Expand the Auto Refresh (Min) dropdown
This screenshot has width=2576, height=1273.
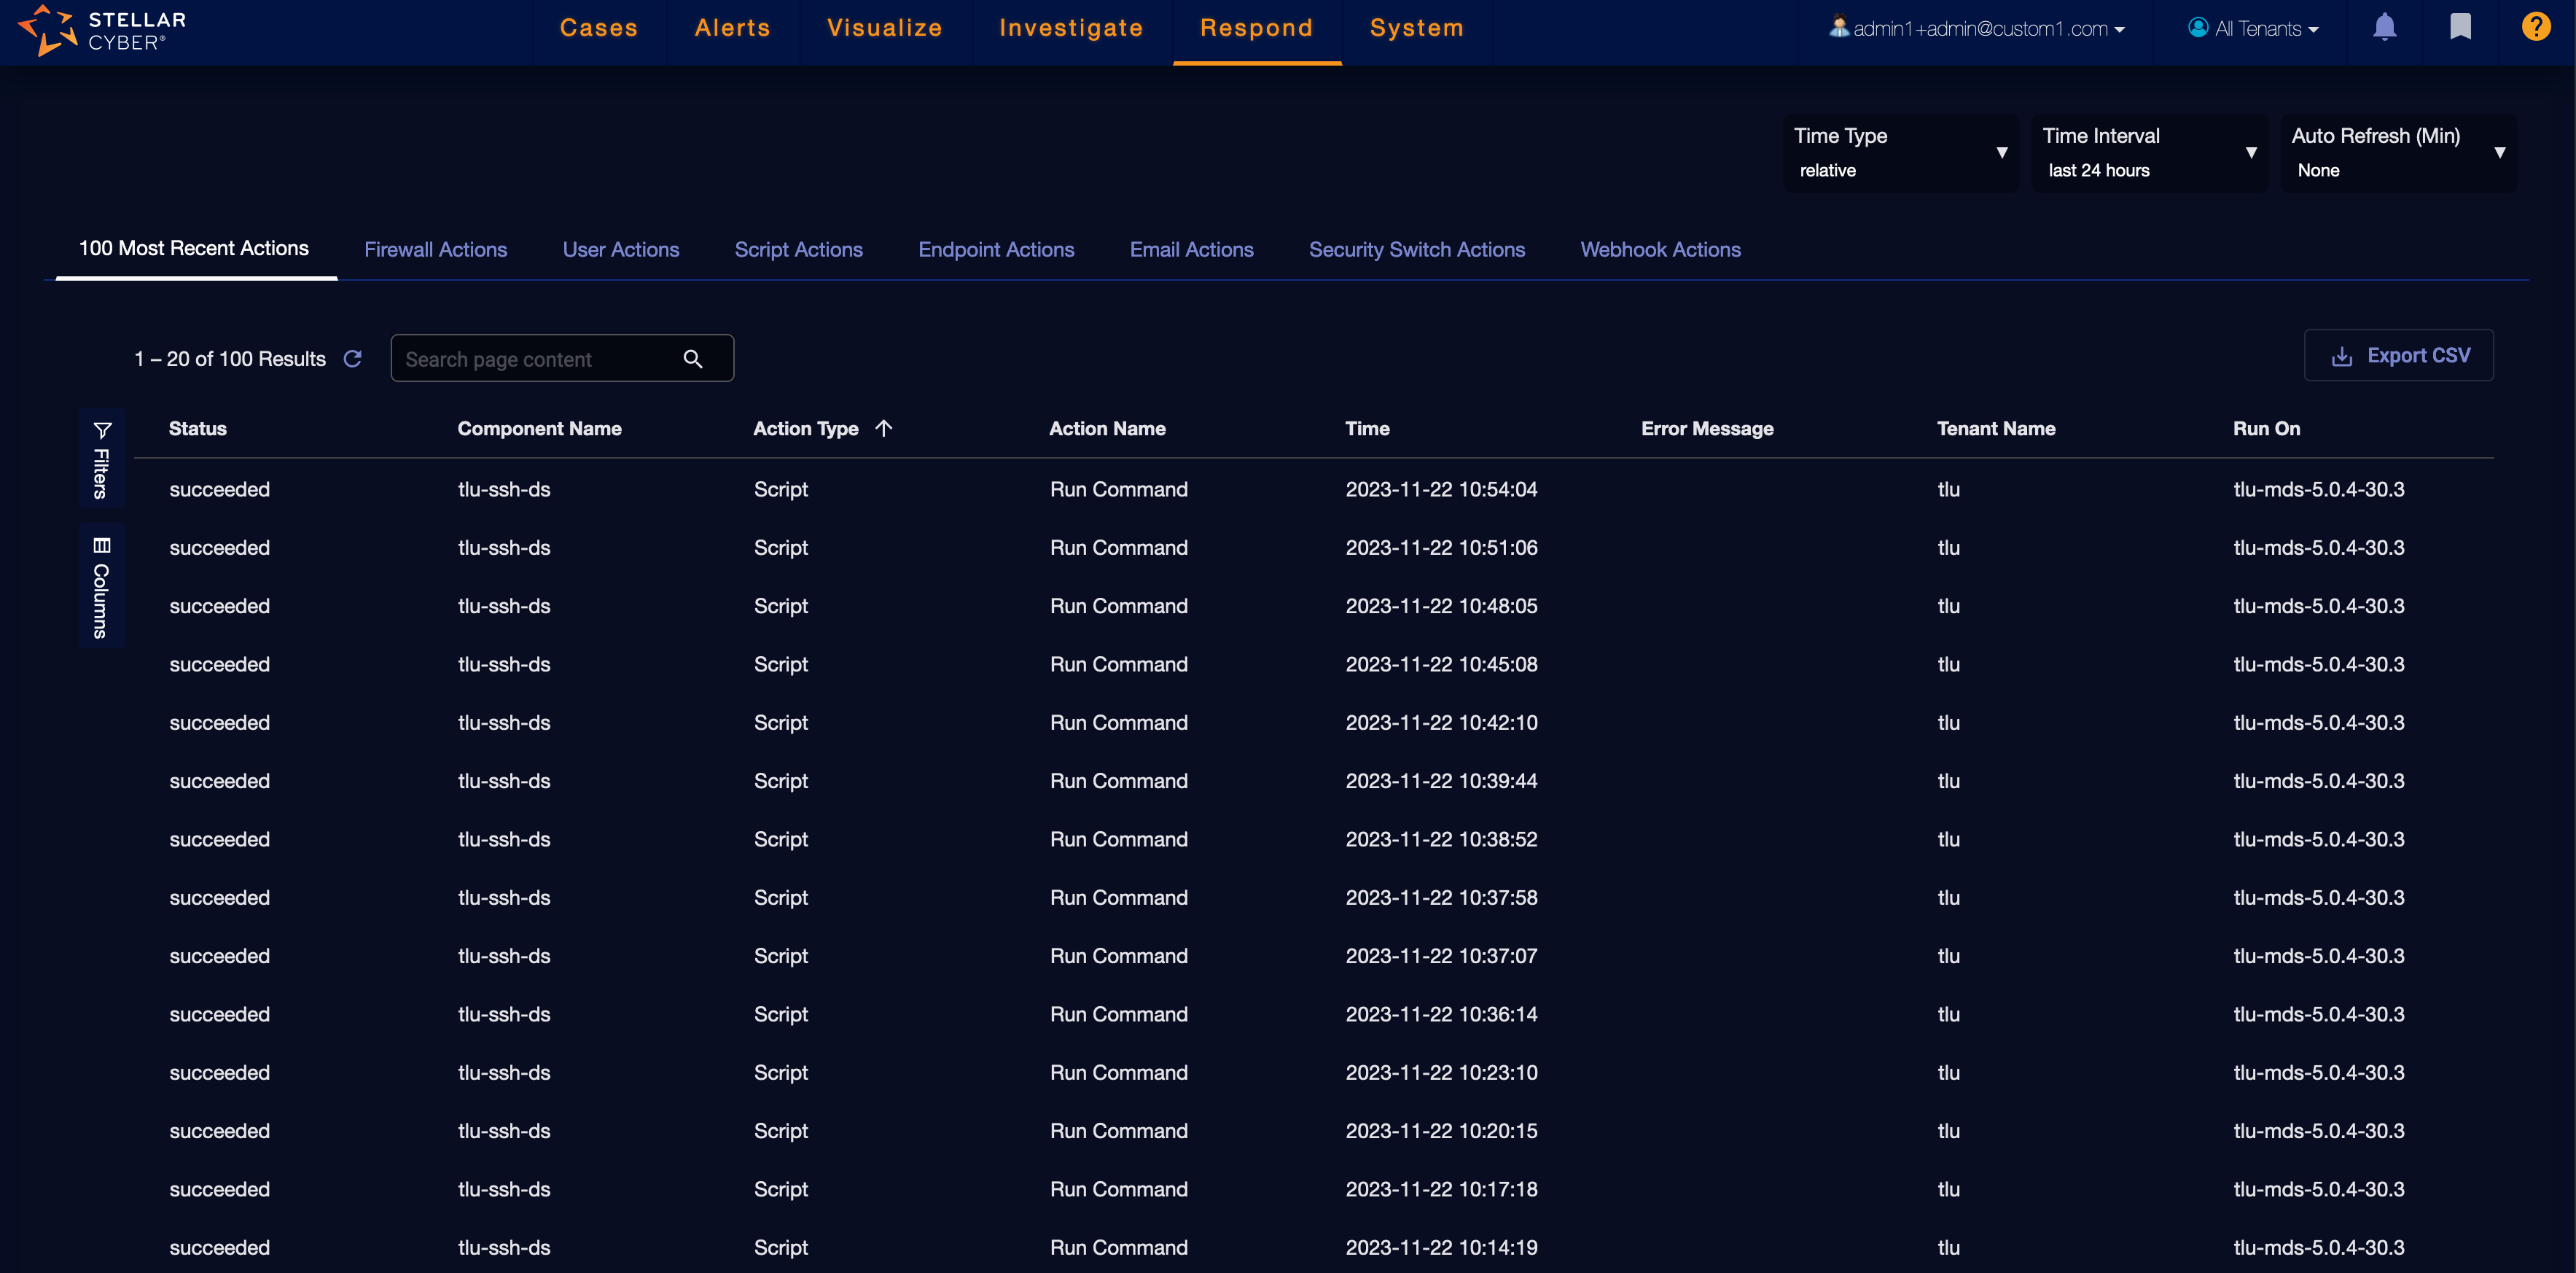pos(2397,152)
